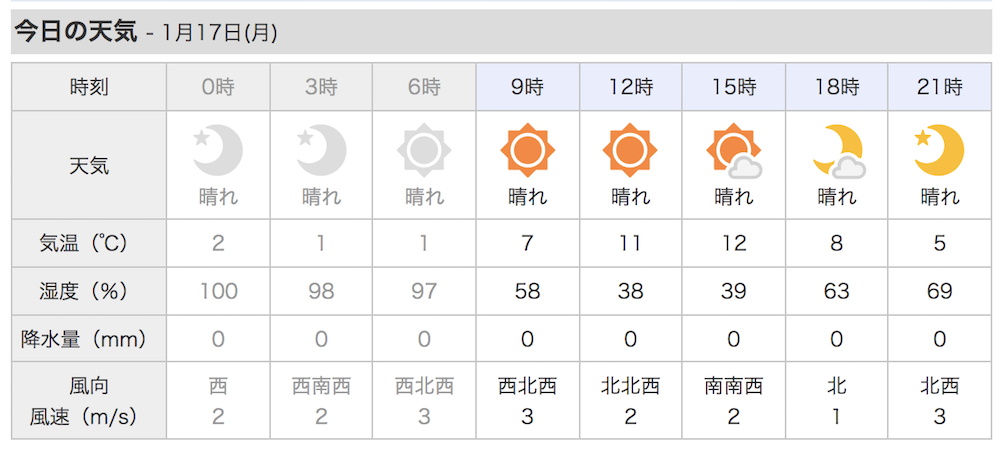Click the 12 degree temperature at 15時
The image size is (1000, 449).
[733, 243]
